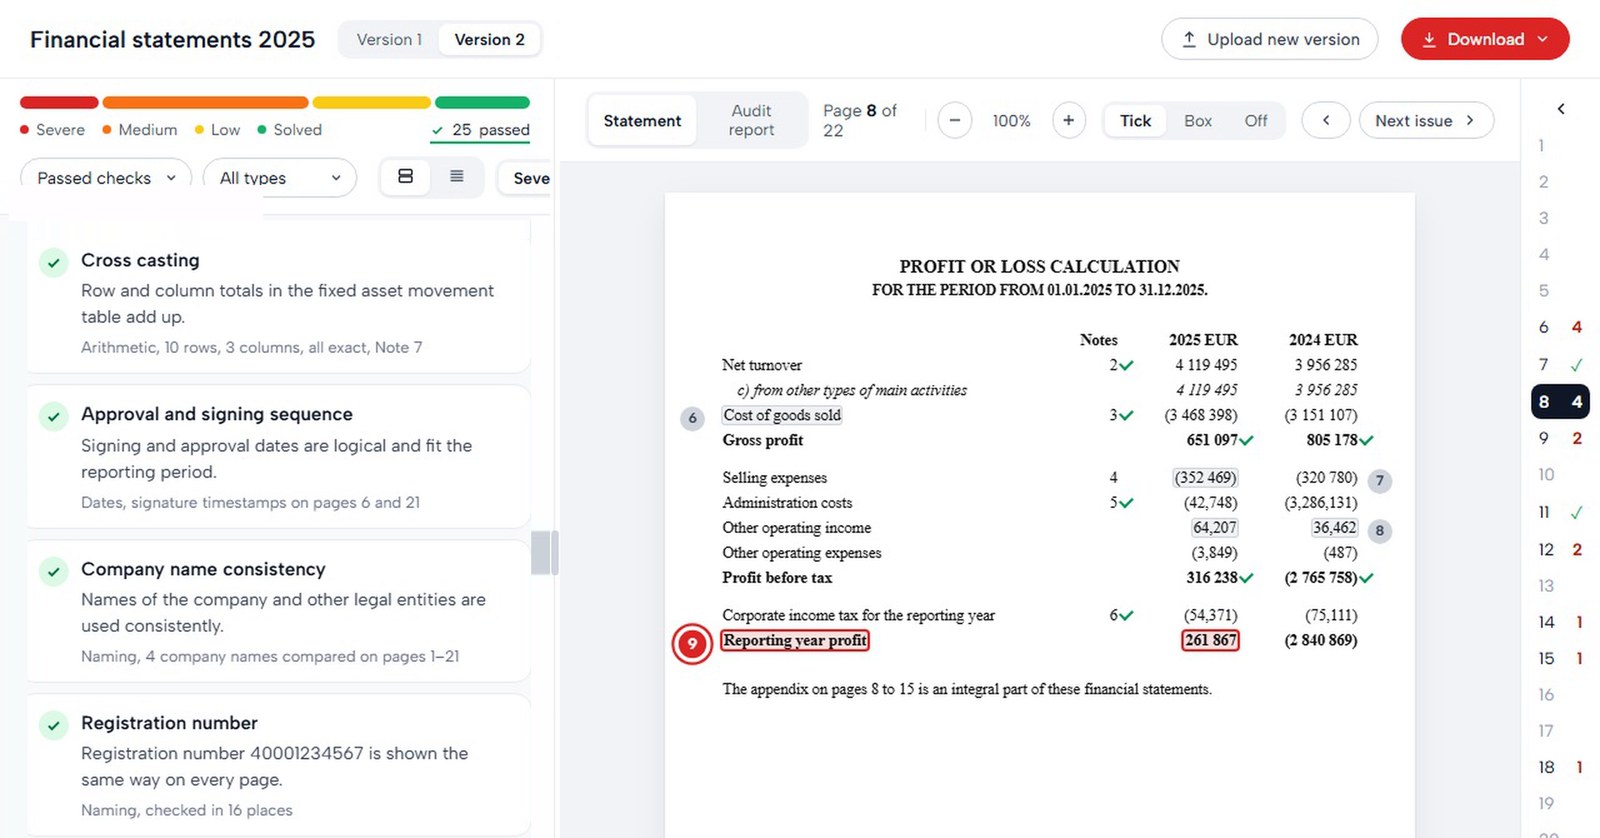Select Tick annotation mode
Viewport: 1600px width, 838px height.
tap(1135, 121)
